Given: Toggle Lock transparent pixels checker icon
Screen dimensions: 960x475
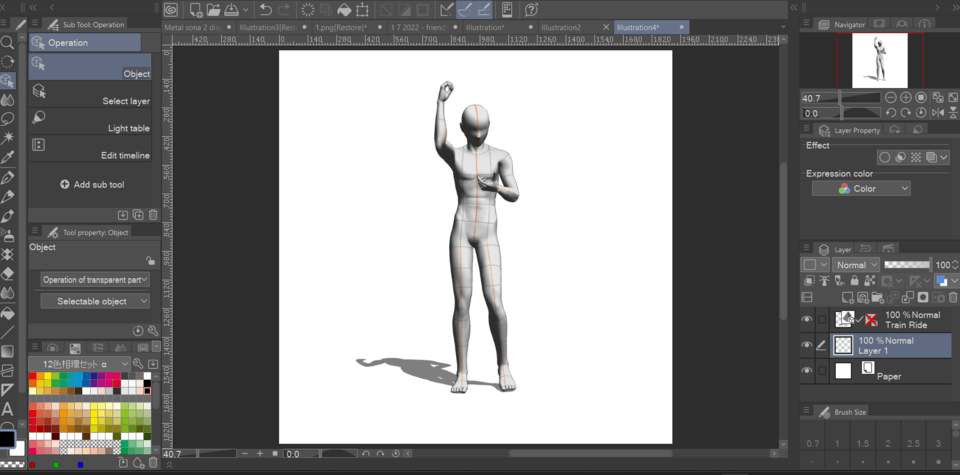Looking at the screenshot, I should coord(869,281).
